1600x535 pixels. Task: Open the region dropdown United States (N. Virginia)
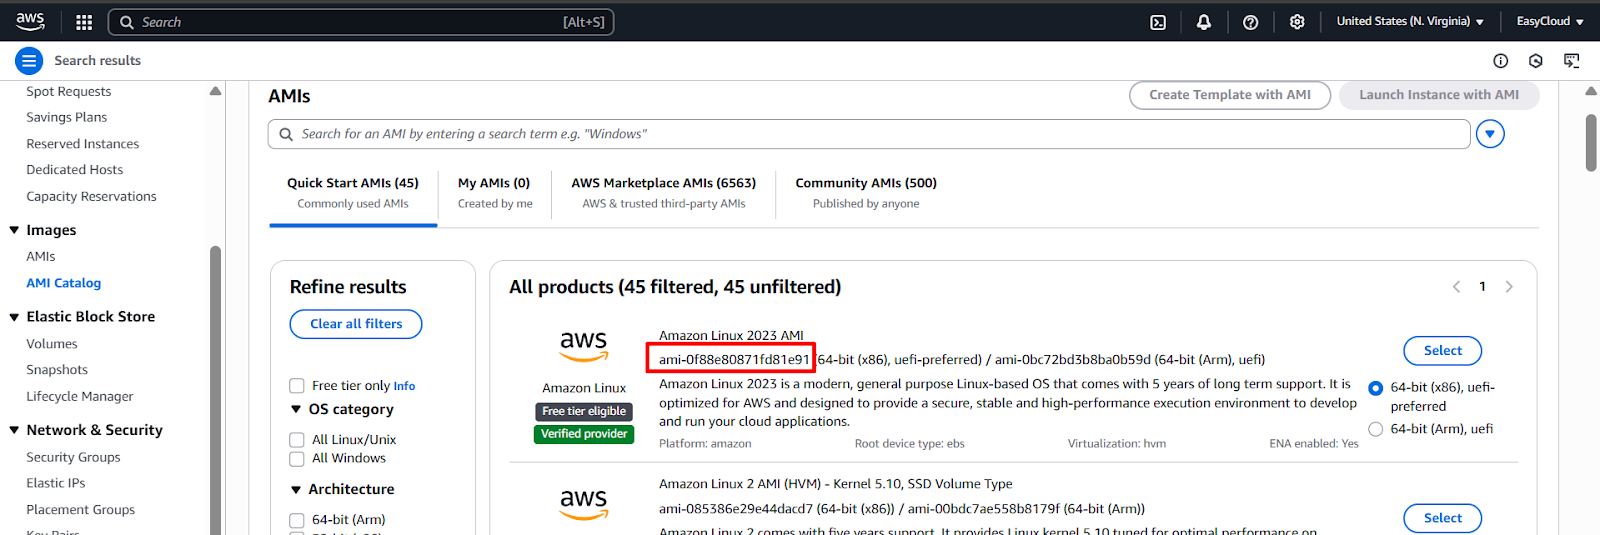[1410, 21]
